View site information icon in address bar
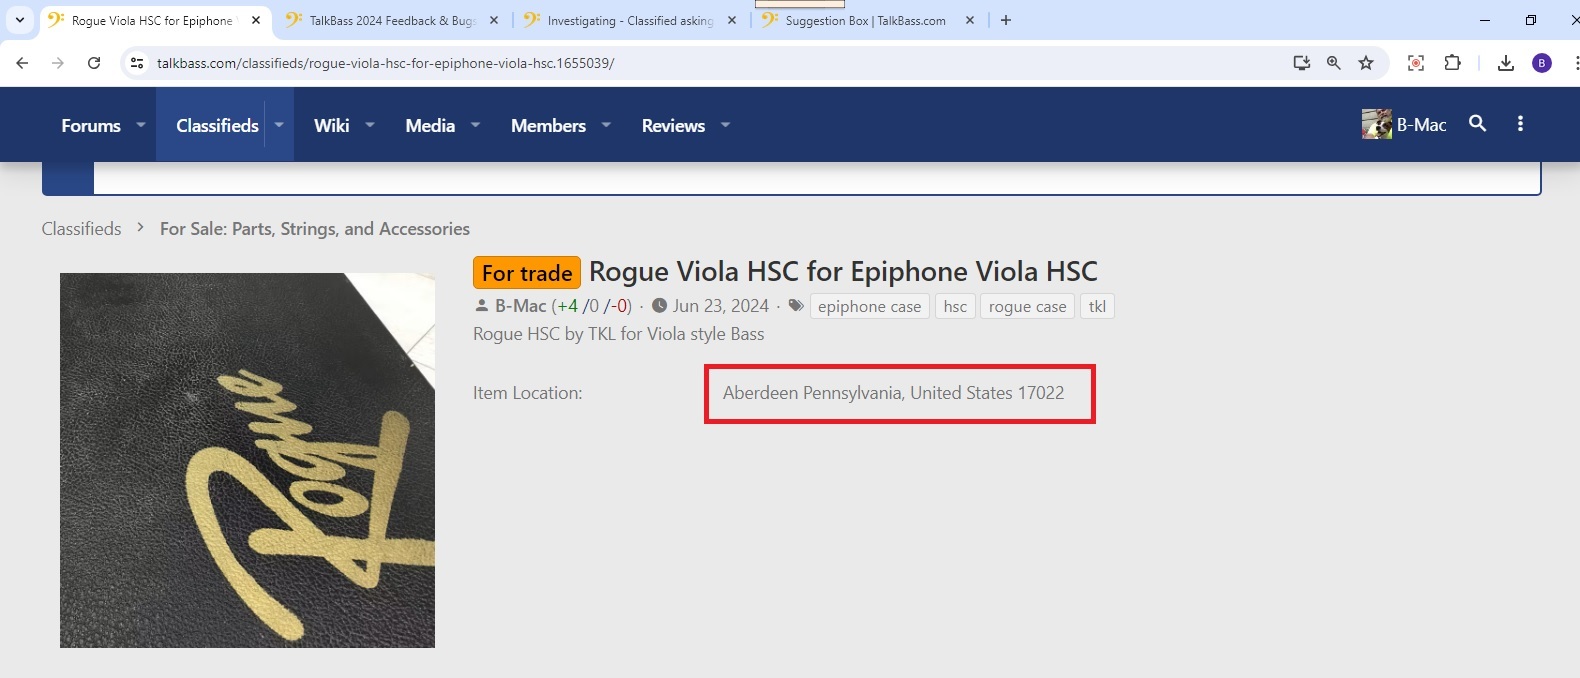This screenshot has height=678, width=1580. [x=137, y=63]
